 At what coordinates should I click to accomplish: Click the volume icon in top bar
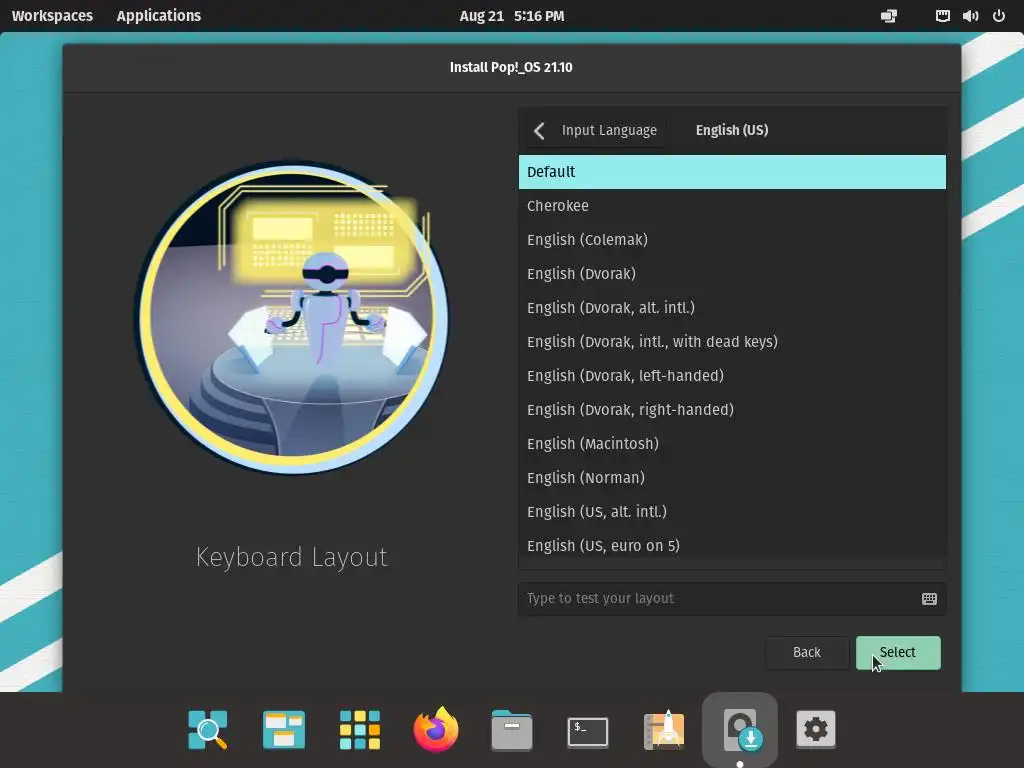pos(970,16)
